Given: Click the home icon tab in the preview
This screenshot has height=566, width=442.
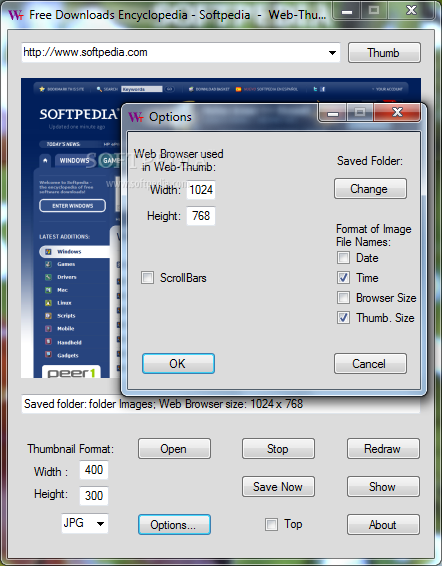Looking at the screenshot, I should (x=45, y=160).
